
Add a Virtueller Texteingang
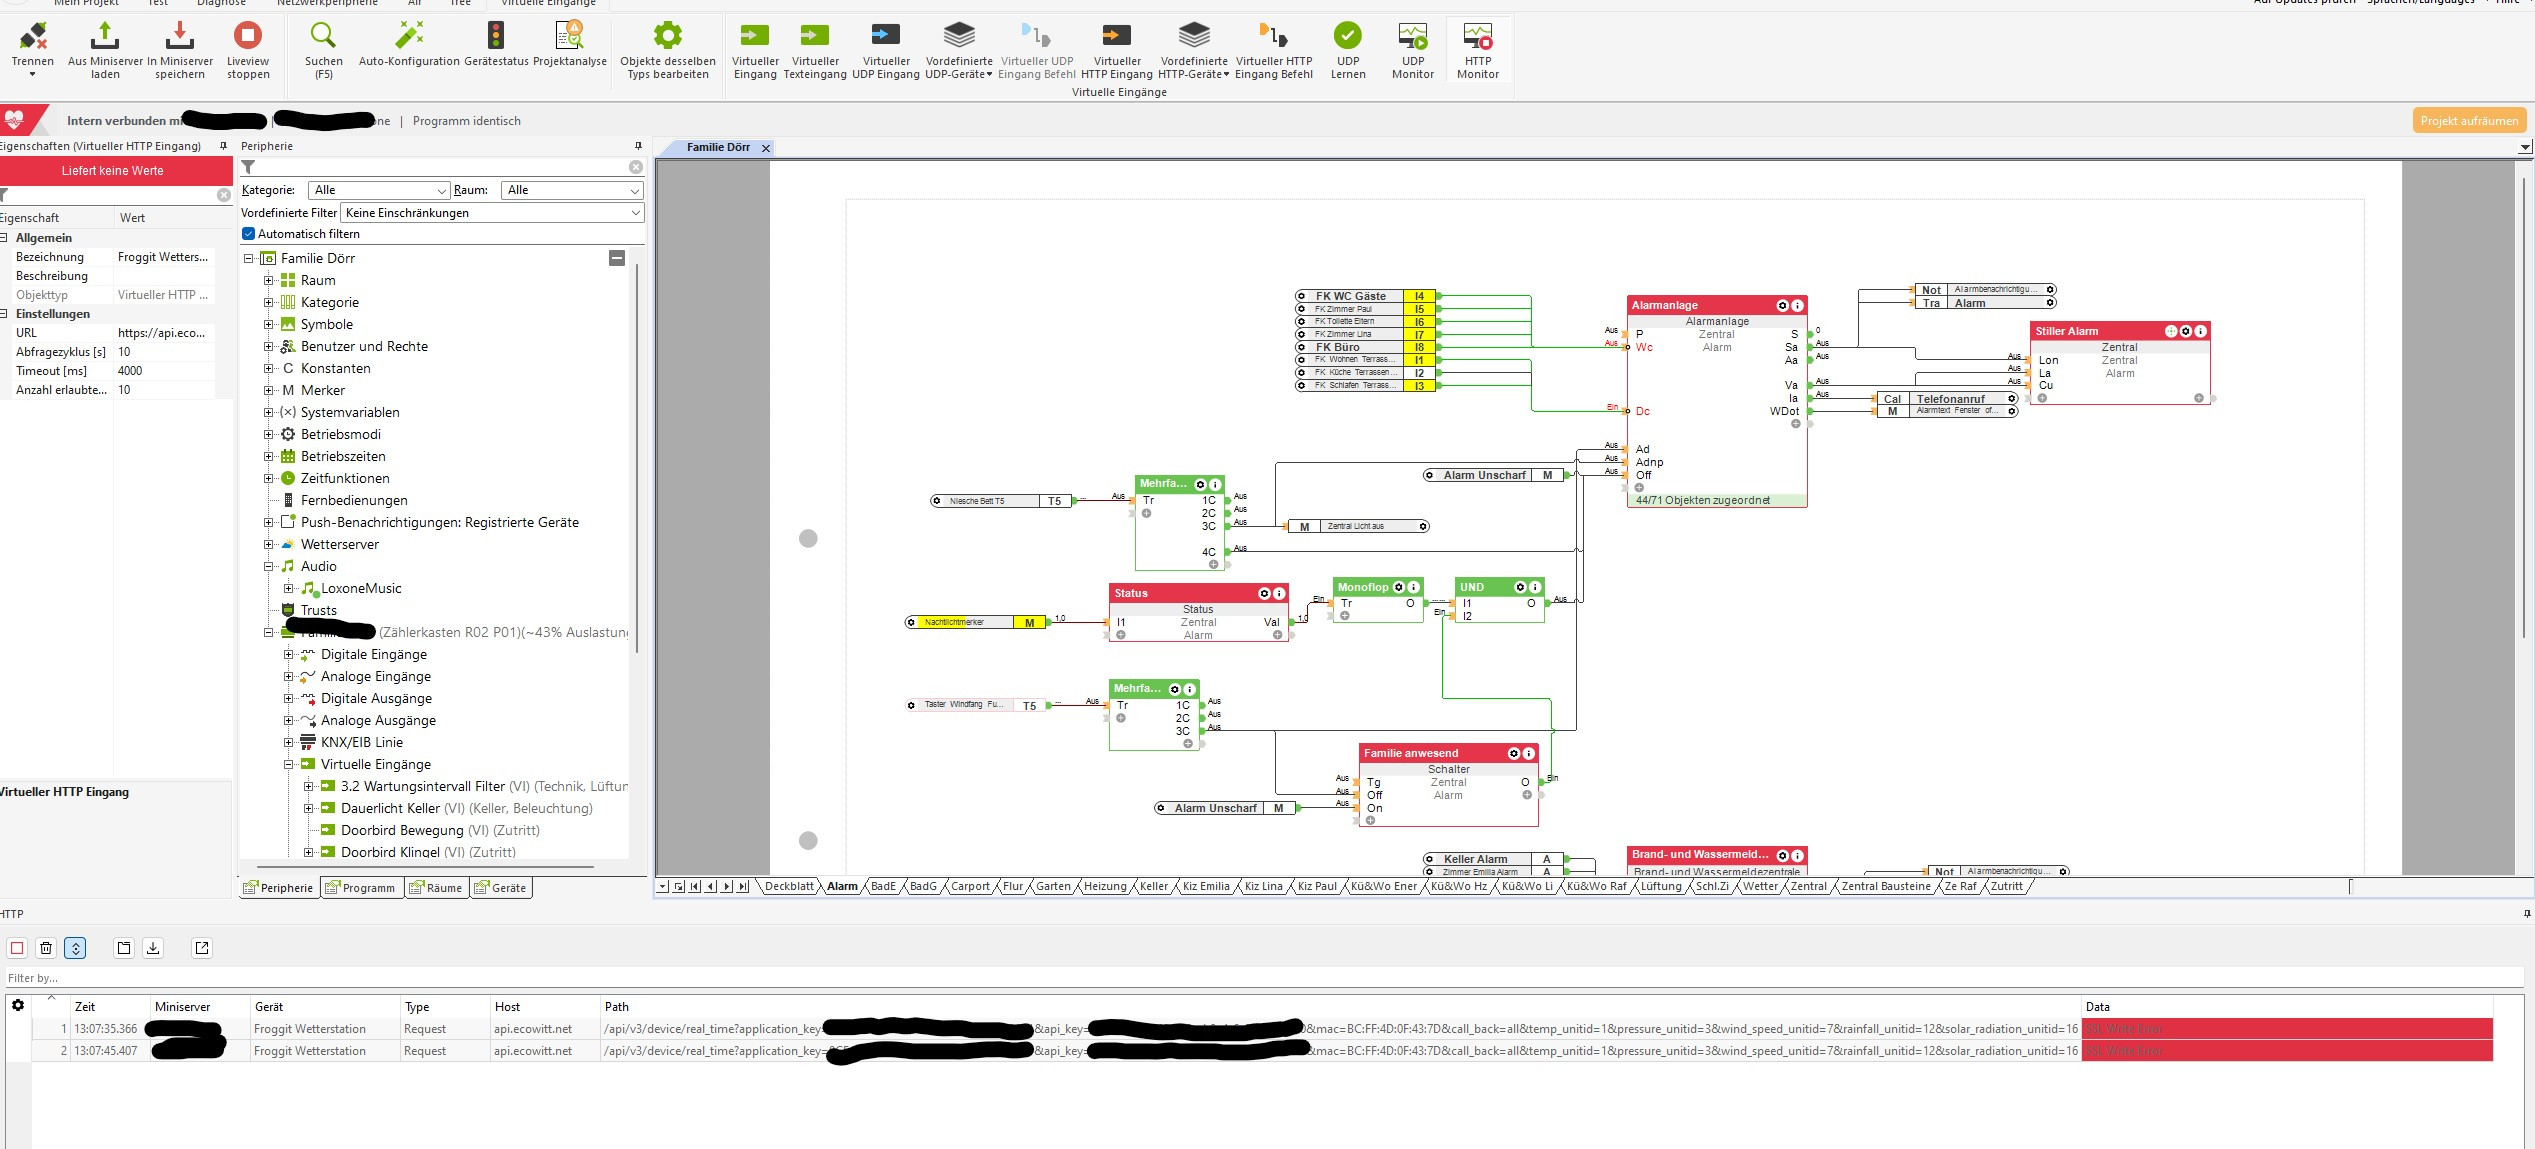(x=815, y=48)
